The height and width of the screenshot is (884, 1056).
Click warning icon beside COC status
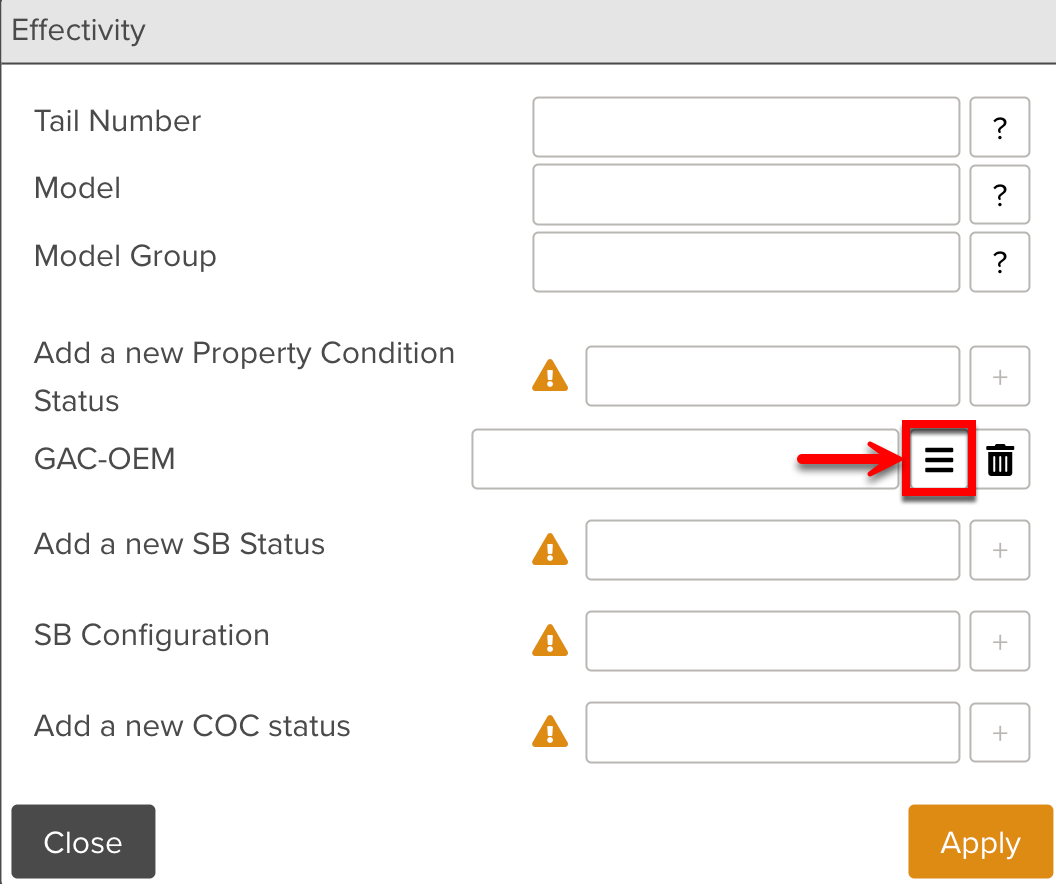pos(550,732)
